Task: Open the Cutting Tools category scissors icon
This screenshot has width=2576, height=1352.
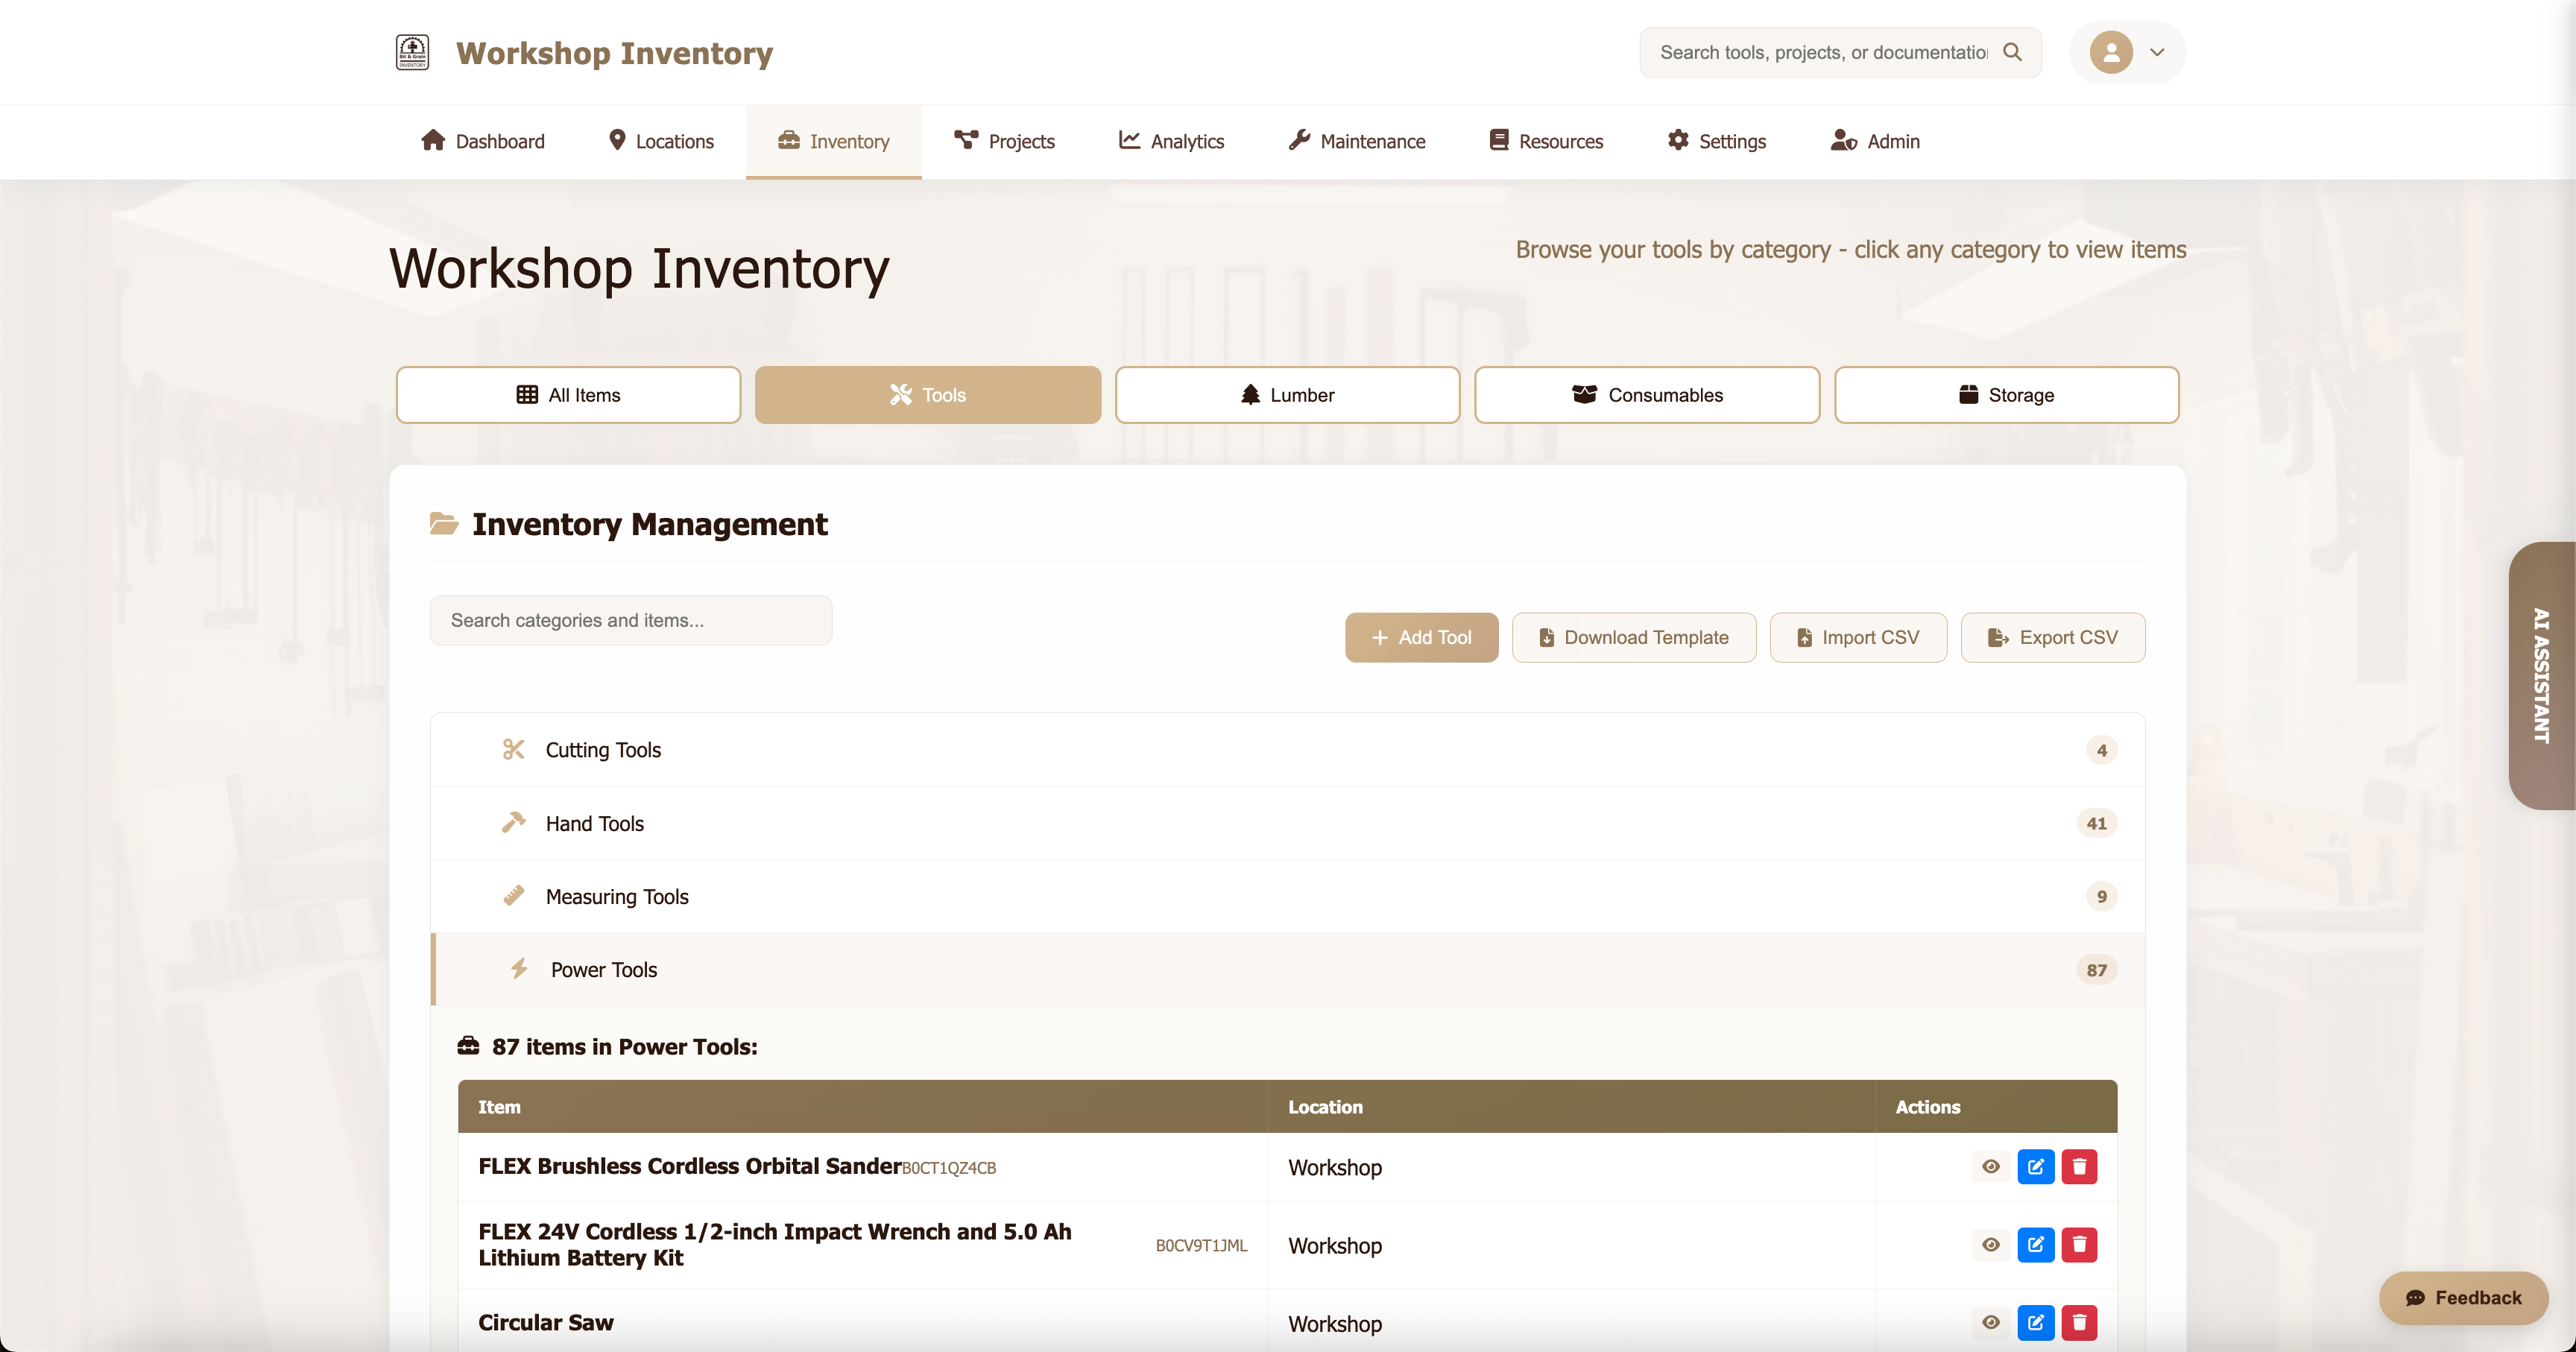Action: click(515, 749)
